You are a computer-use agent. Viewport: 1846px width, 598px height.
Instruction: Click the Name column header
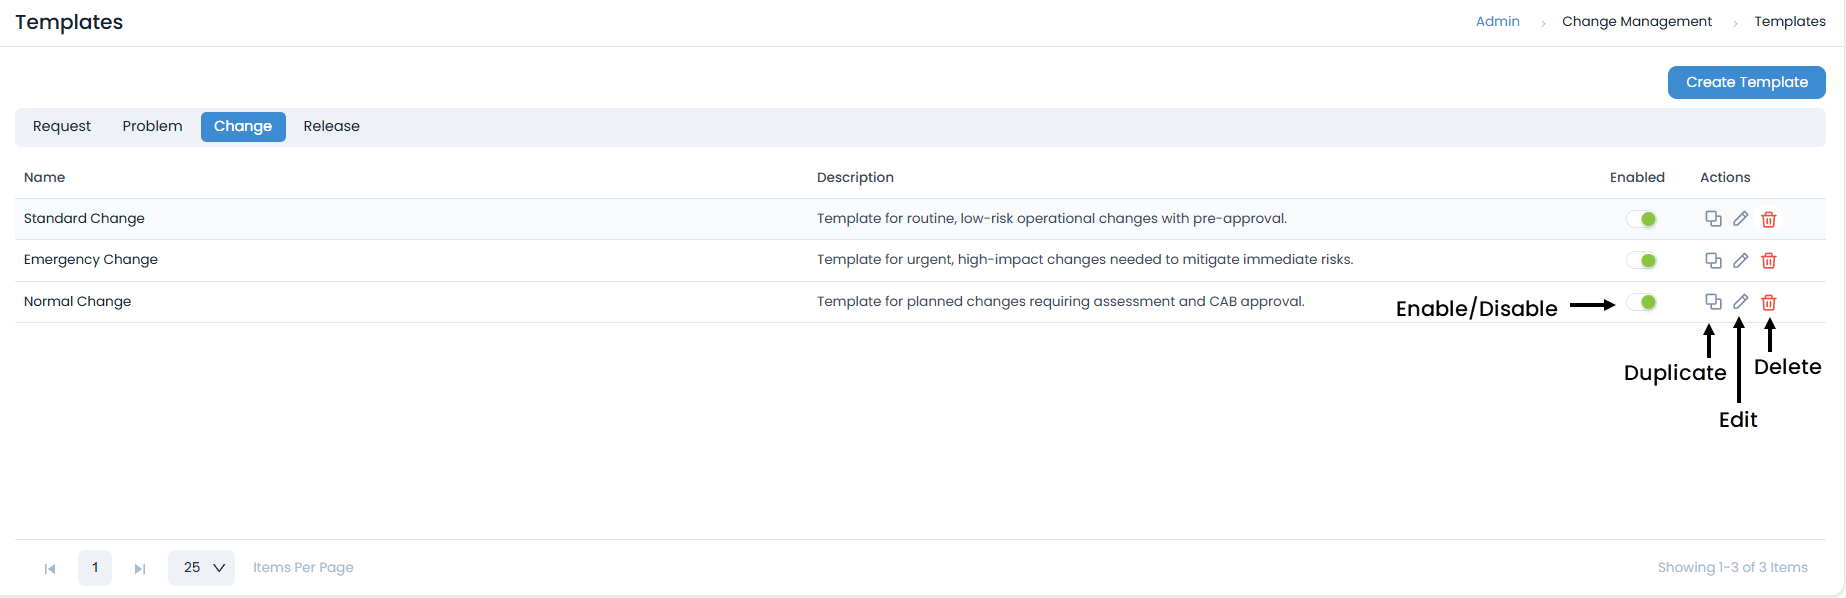[44, 178]
